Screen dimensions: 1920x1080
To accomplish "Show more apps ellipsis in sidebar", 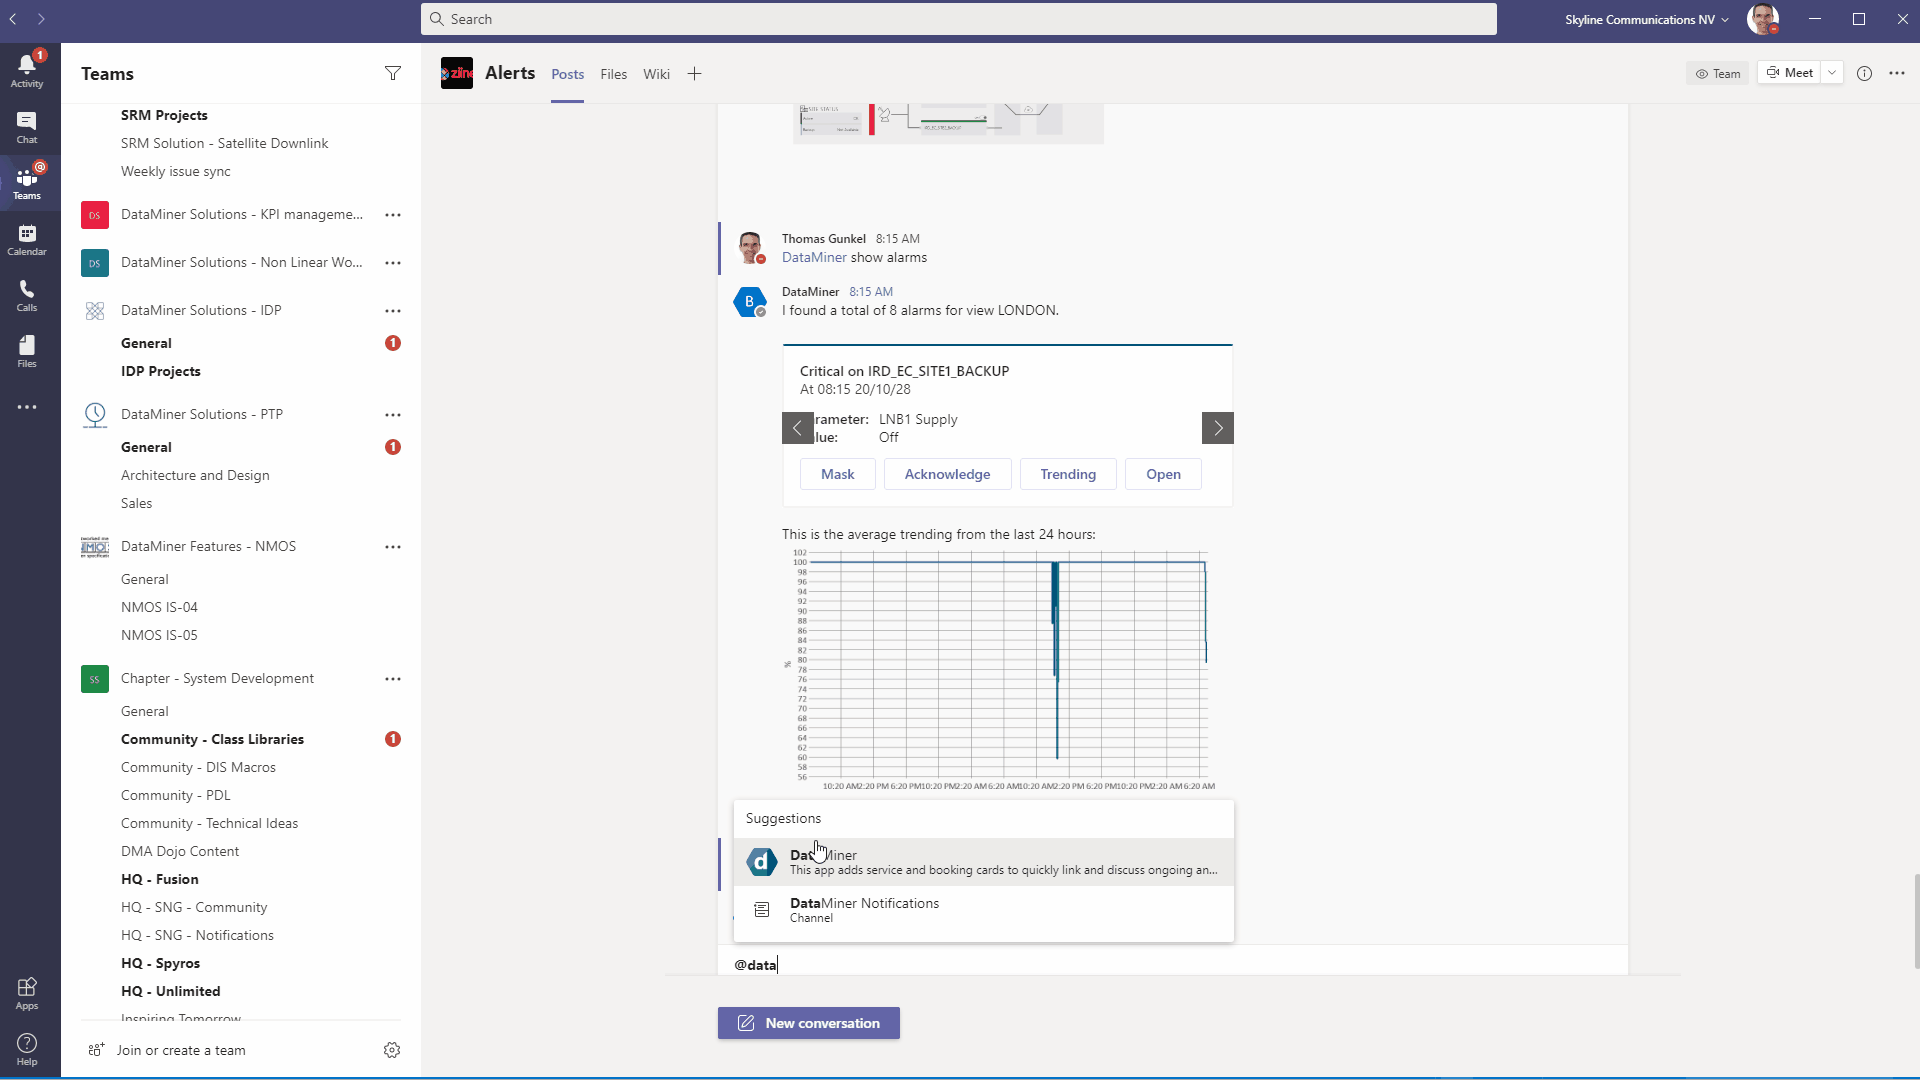I will [27, 407].
